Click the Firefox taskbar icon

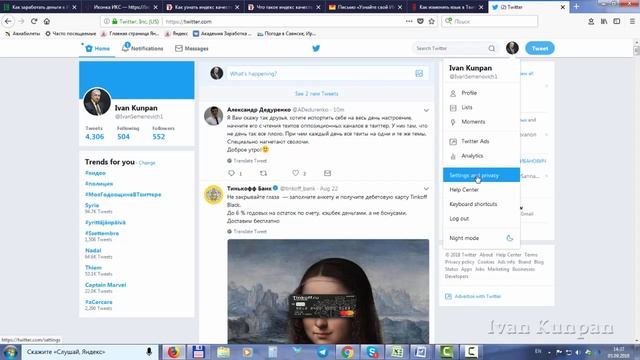pos(173,352)
